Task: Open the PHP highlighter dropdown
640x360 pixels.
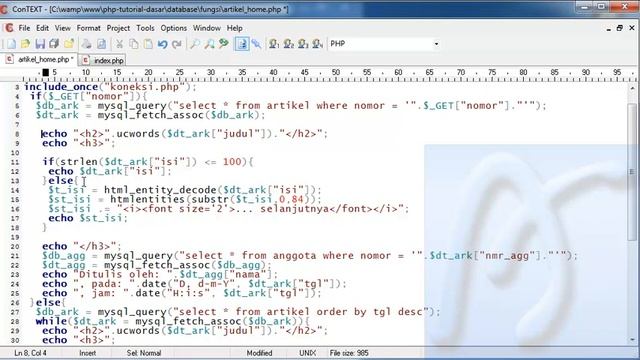Action: point(436,44)
